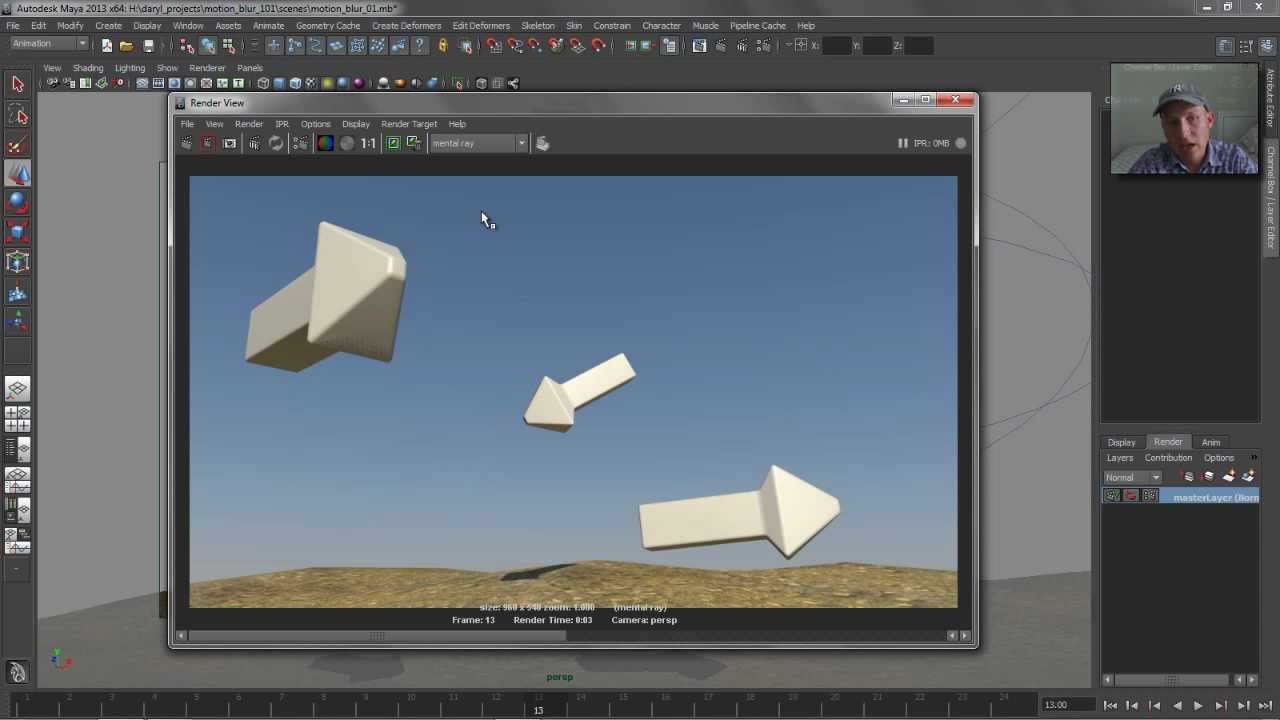Pause IPR tuning with the pause icon
Image resolution: width=1280 pixels, height=720 pixels.
tap(903, 143)
